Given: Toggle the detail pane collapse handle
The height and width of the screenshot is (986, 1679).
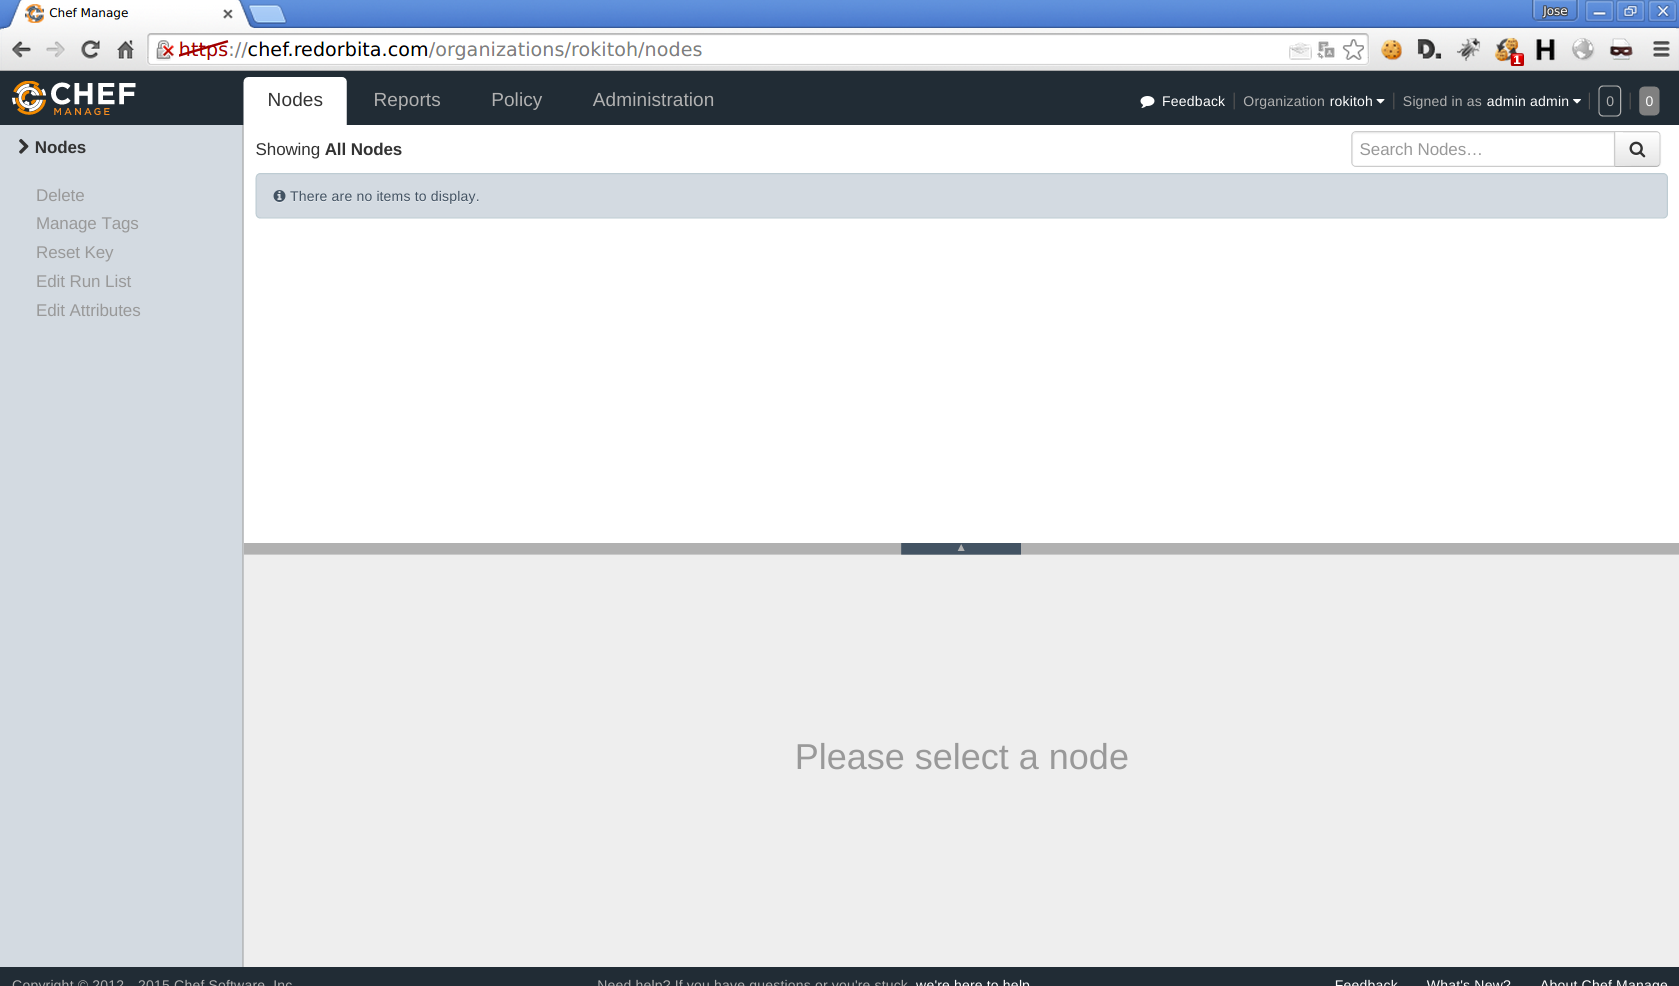Looking at the screenshot, I should coord(960,548).
